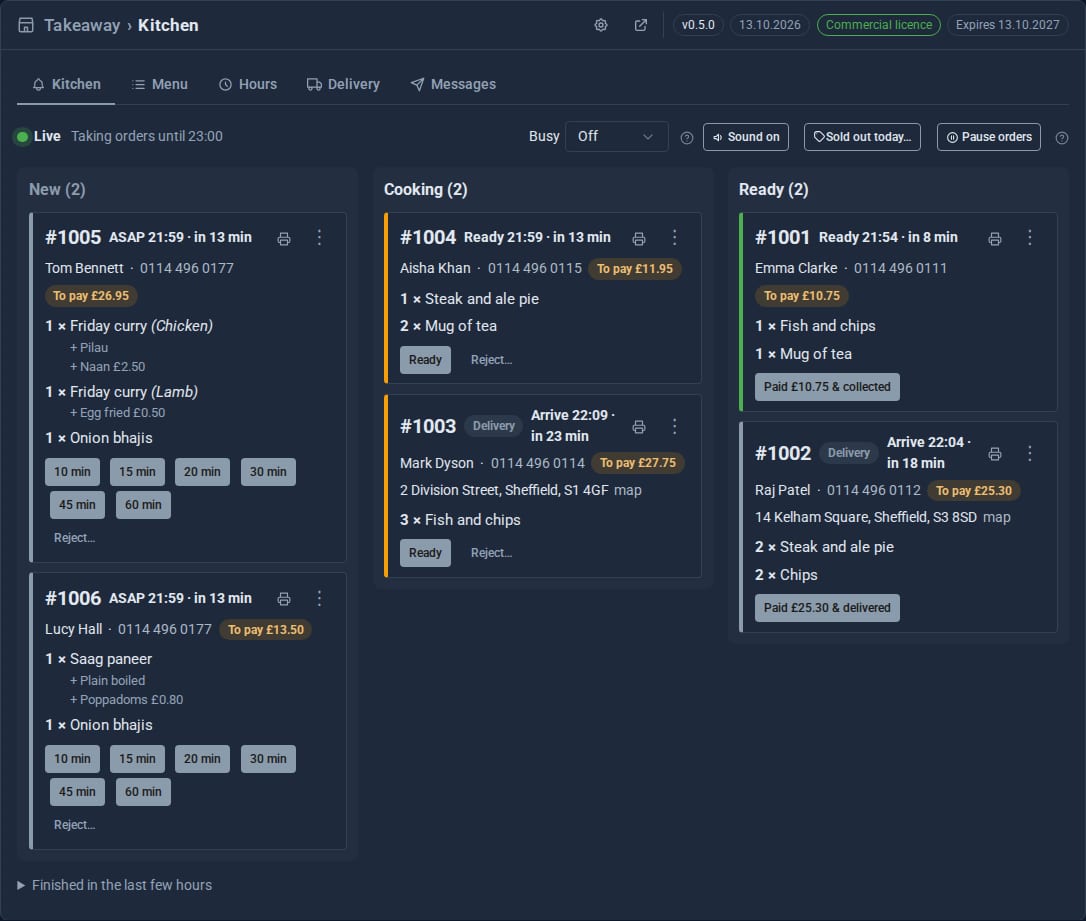Print order #1003 ticket

639,427
